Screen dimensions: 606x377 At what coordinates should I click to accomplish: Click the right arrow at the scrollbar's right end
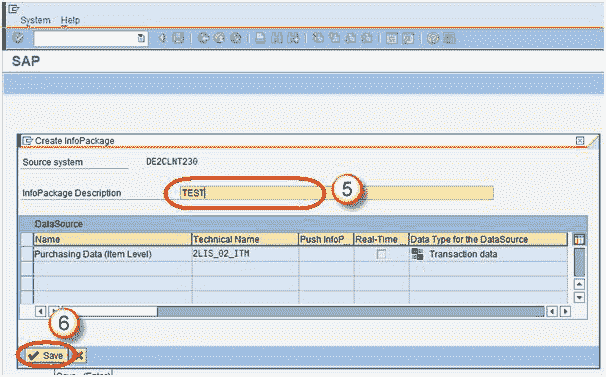coord(565,311)
